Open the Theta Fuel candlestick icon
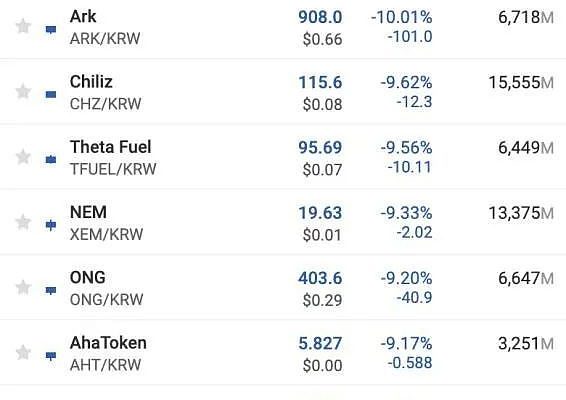566x400 pixels. 51,159
